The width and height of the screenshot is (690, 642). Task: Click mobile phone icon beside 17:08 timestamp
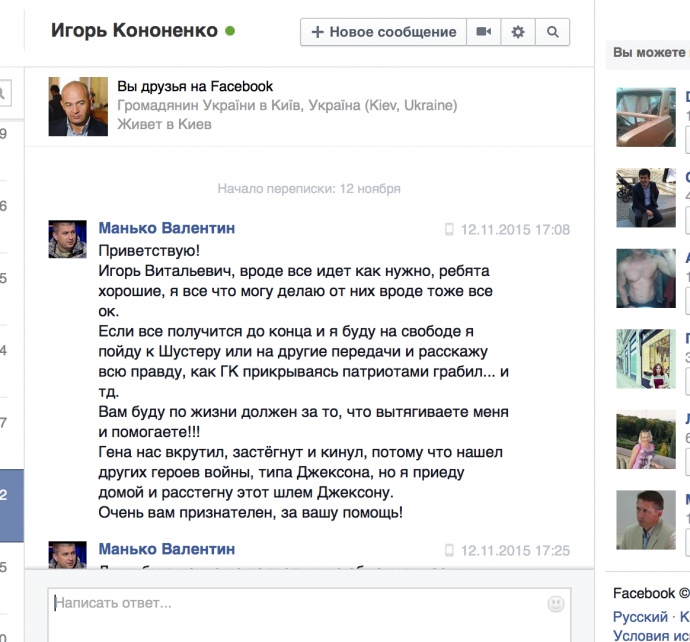[449, 229]
